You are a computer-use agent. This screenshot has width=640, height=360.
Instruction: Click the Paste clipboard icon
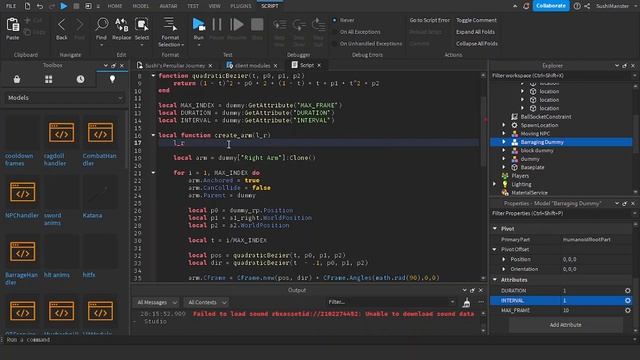point(13,25)
